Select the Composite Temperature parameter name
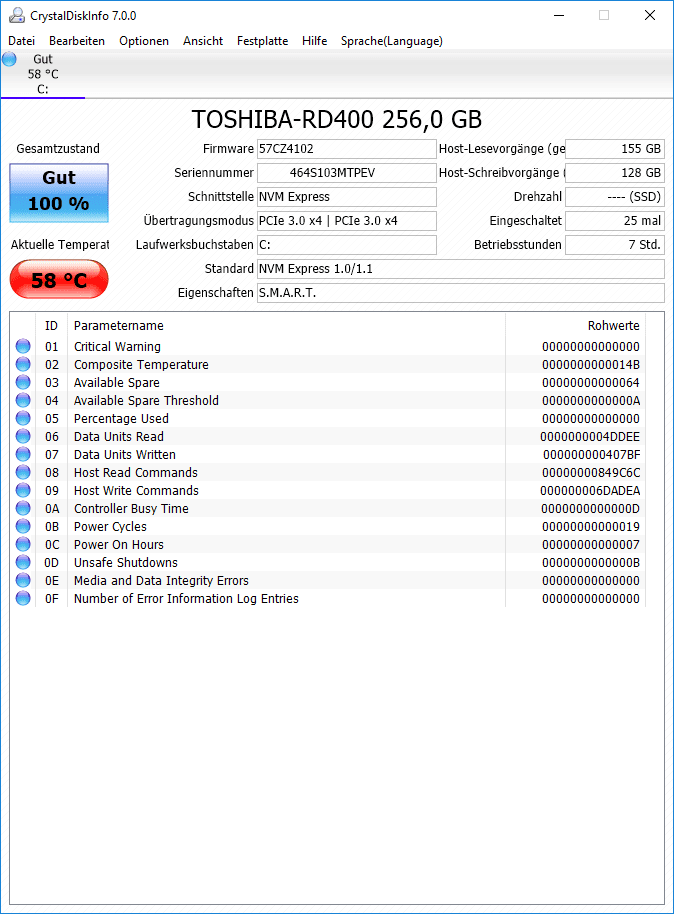The height and width of the screenshot is (914, 674). pyautogui.click(x=141, y=364)
